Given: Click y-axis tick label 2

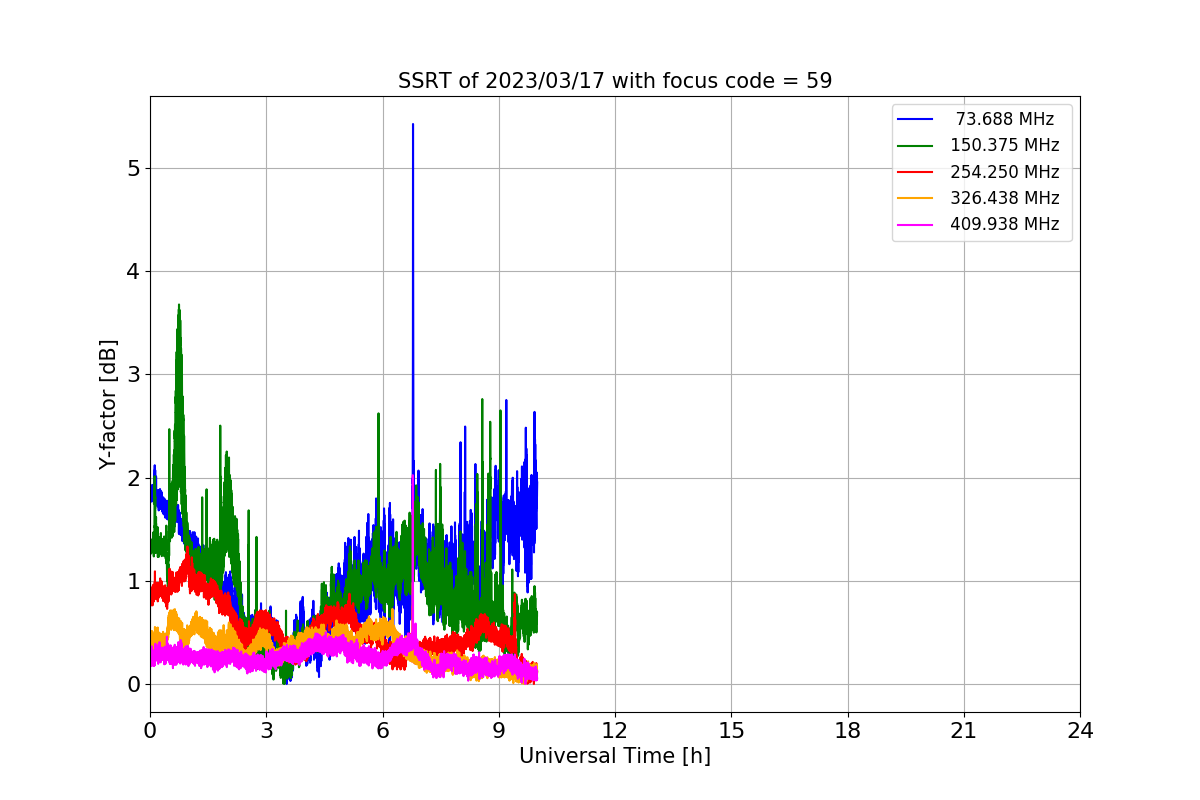Looking at the screenshot, I should point(132,478).
